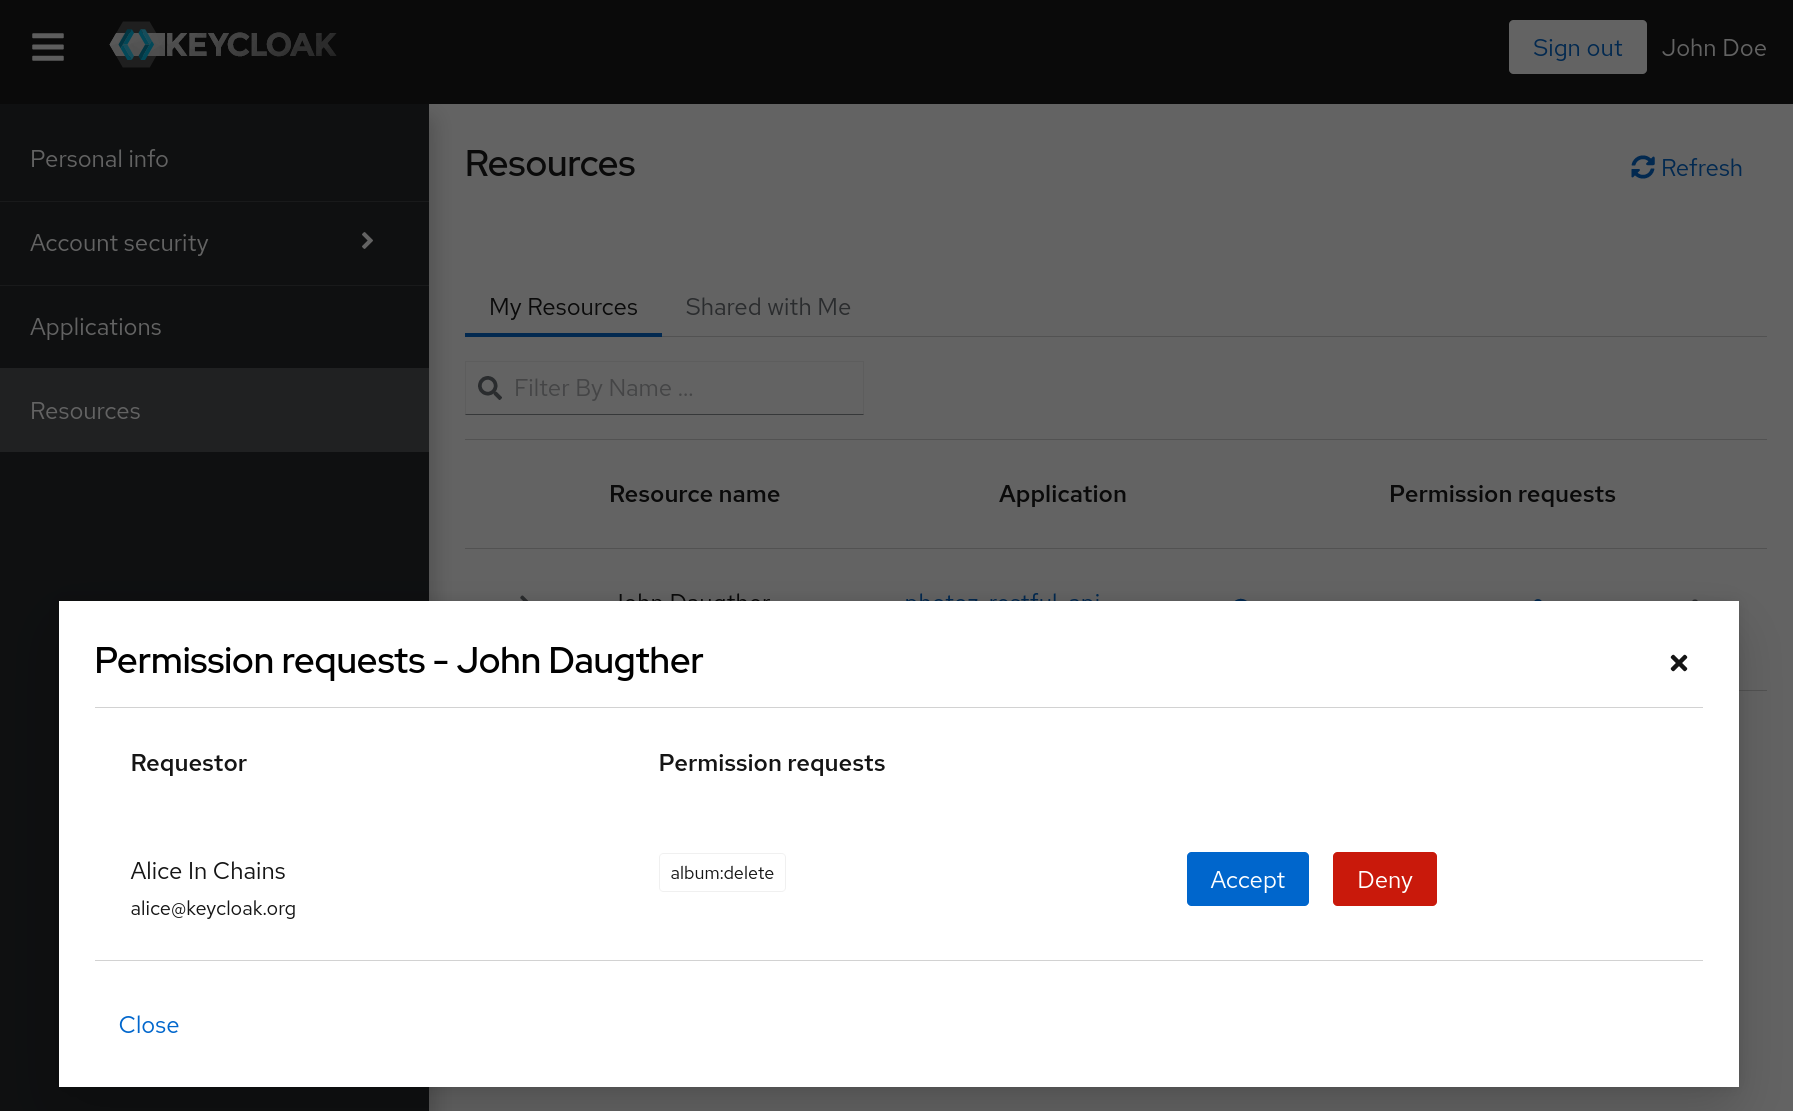Dismiss dialog using the X icon
Screen dimensions: 1793x1111
[x=1678, y=663]
